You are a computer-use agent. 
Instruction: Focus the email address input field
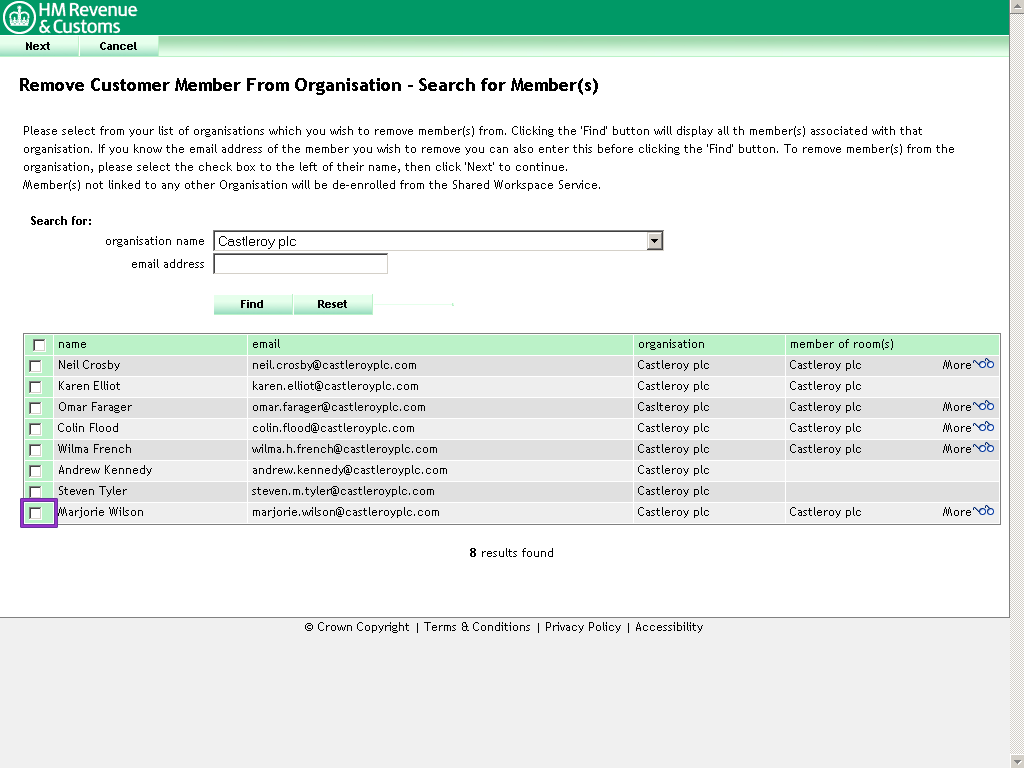(300, 264)
